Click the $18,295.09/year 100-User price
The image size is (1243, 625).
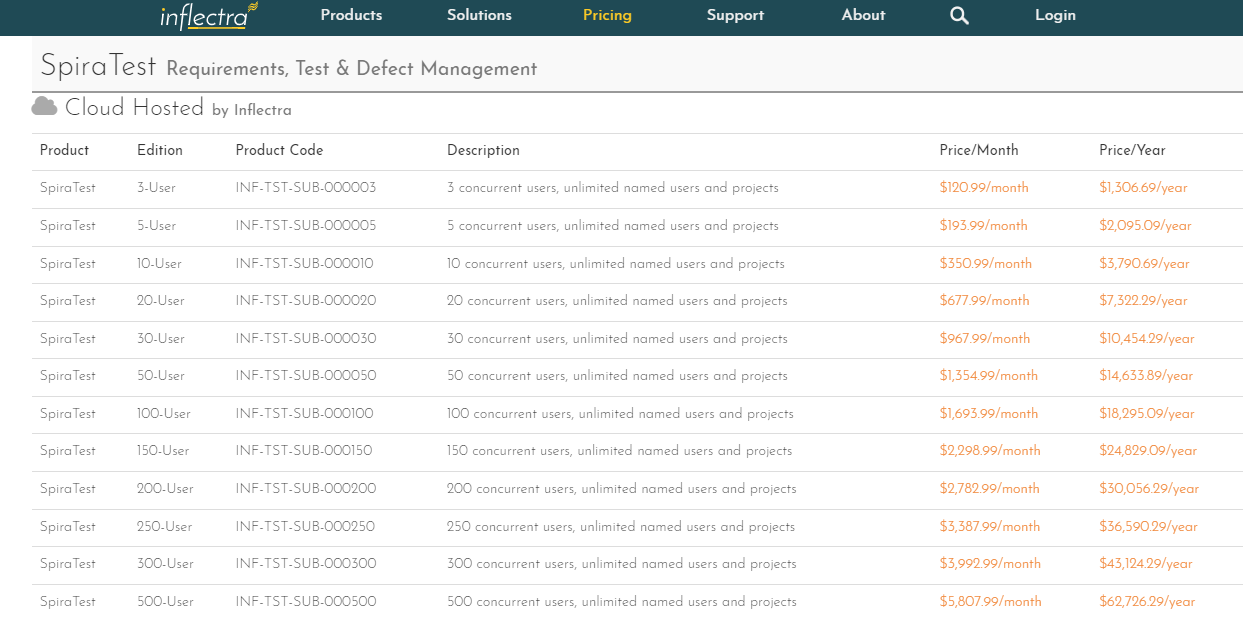point(1147,414)
